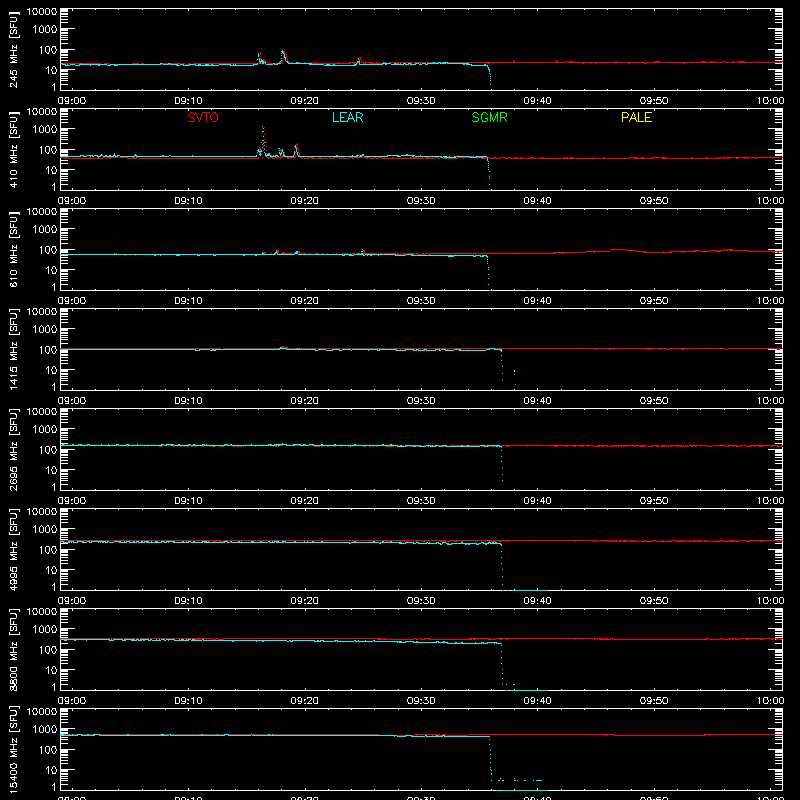This screenshot has height=800, width=800.
Task: Click 09:20 tick label under 245 MHz panel
Action: (x=305, y=101)
